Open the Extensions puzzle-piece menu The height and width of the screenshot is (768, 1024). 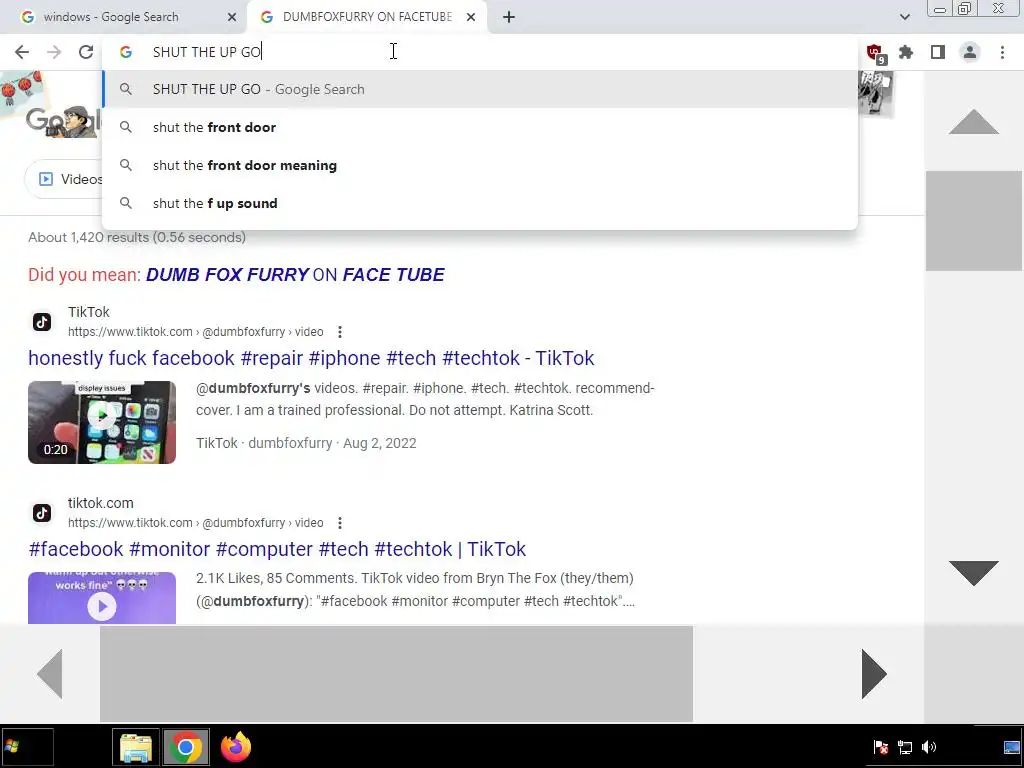pos(906,52)
